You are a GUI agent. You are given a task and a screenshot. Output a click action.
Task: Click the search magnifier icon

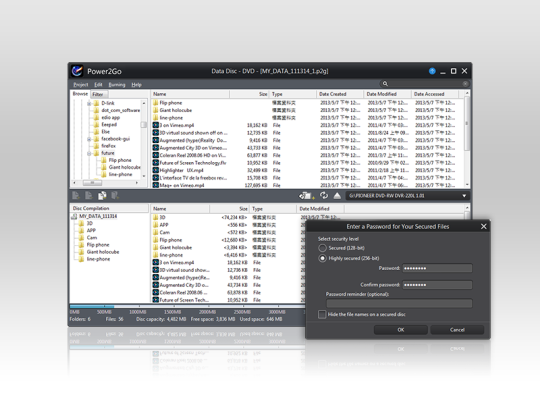click(x=385, y=84)
